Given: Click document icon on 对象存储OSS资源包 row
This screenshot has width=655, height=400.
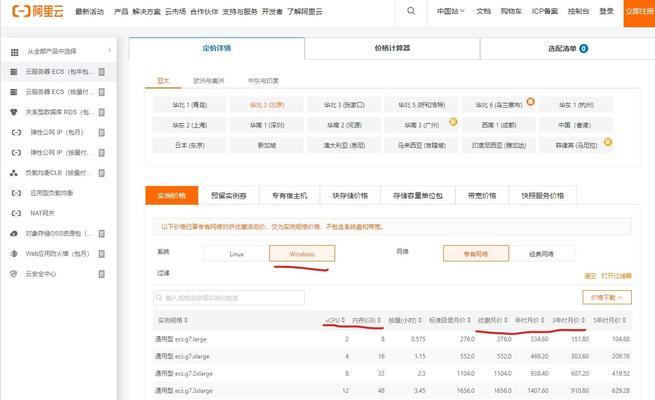Looking at the screenshot, I should (102, 233).
